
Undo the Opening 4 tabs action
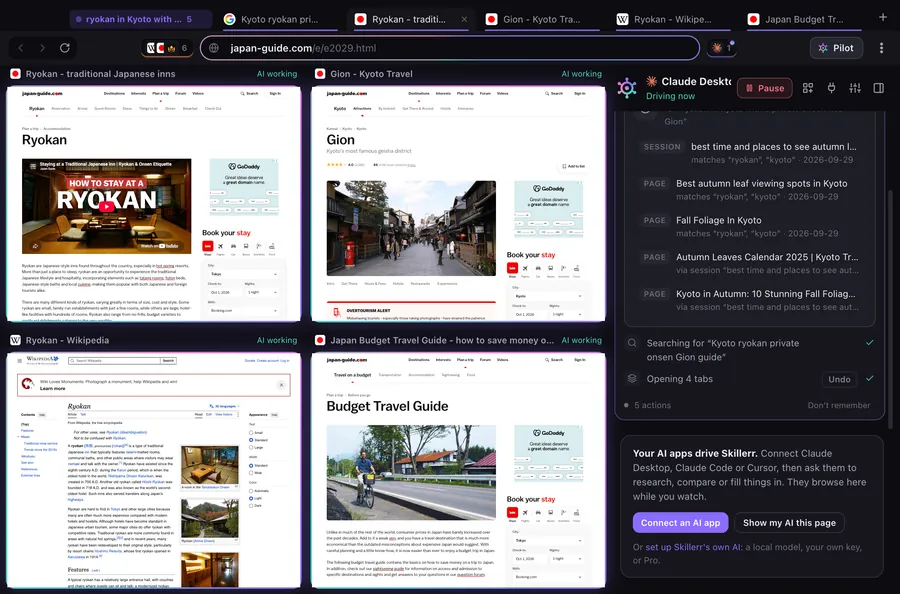[839, 379]
